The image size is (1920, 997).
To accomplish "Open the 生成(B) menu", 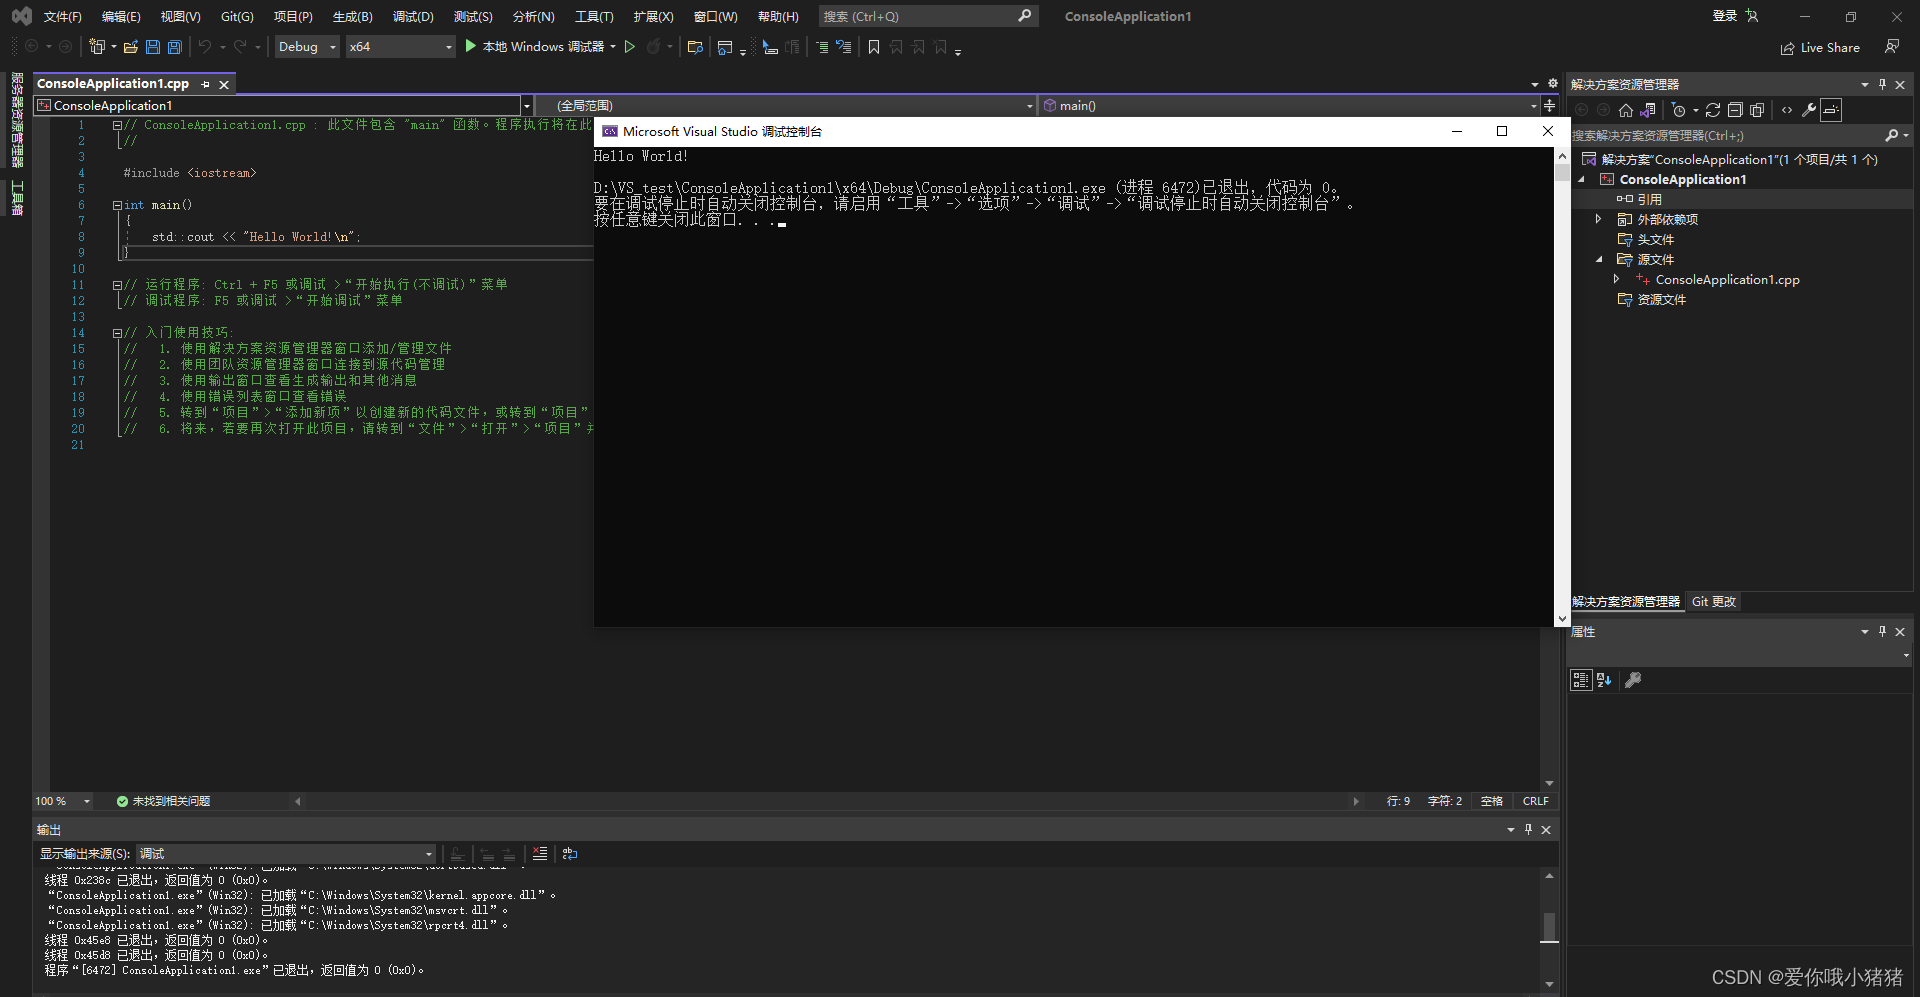I will click(352, 16).
